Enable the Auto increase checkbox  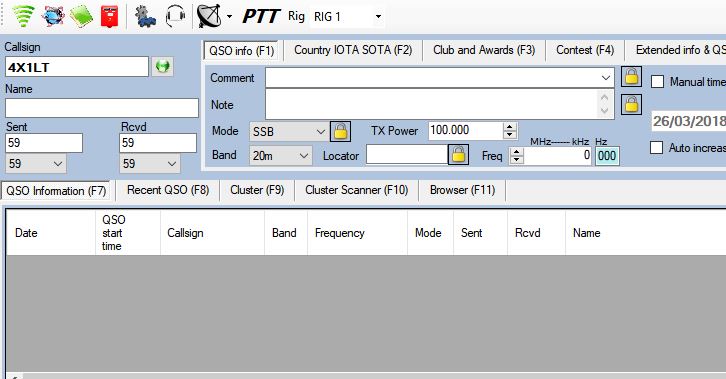[657, 148]
